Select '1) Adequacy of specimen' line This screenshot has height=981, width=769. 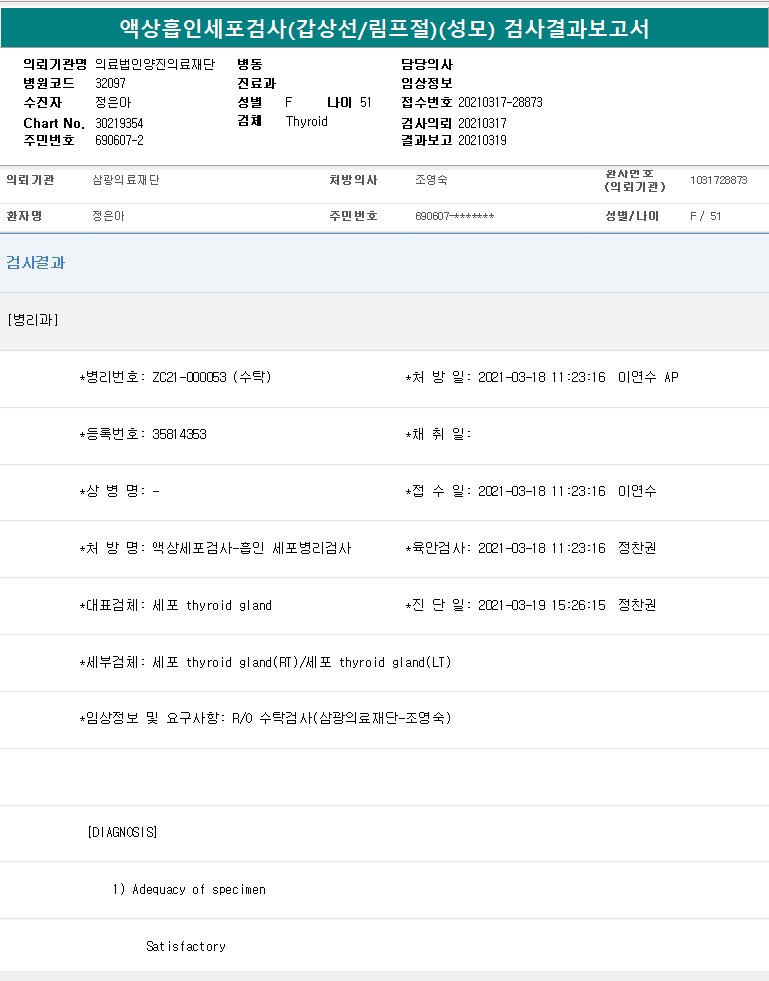pyautogui.click(x=189, y=889)
